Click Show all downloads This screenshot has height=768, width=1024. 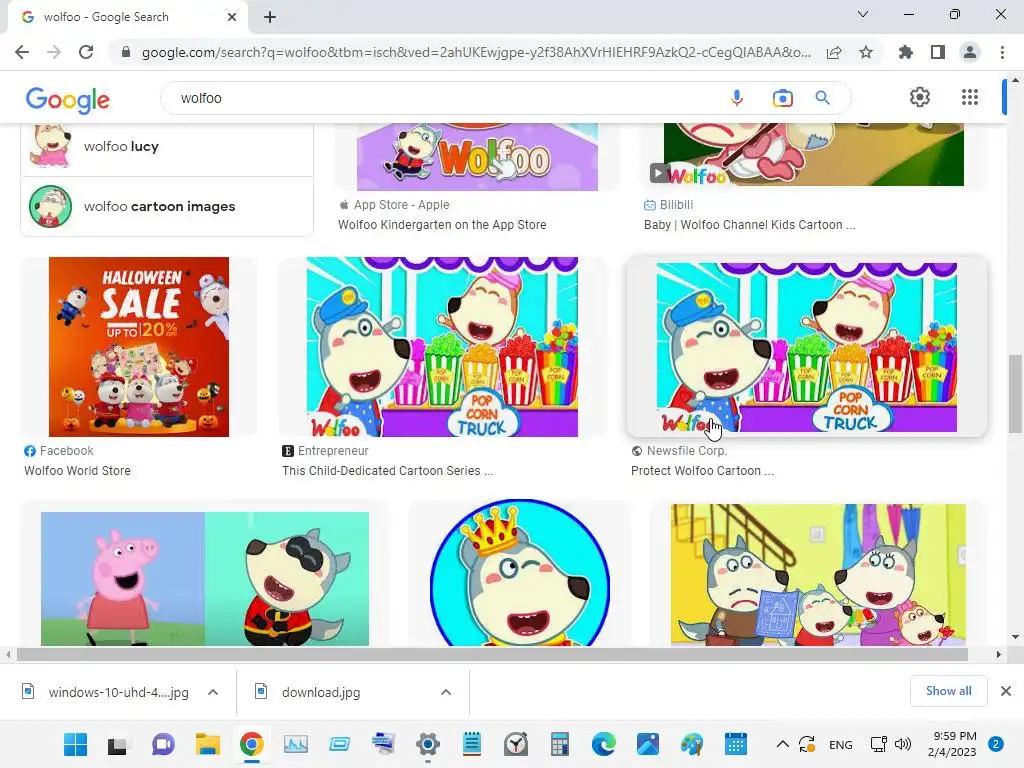click(948, 691)
